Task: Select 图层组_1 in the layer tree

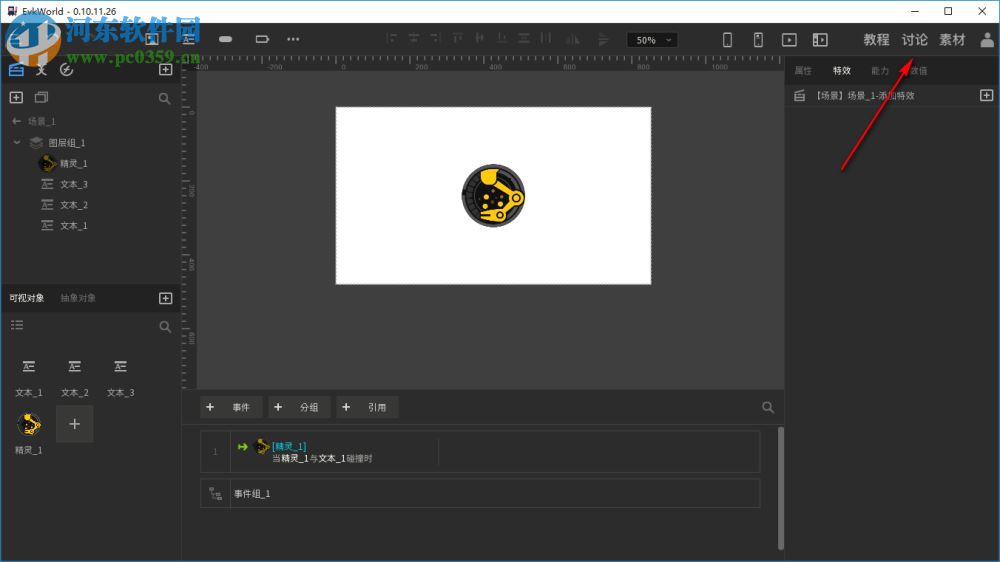Action: [67, 143]
